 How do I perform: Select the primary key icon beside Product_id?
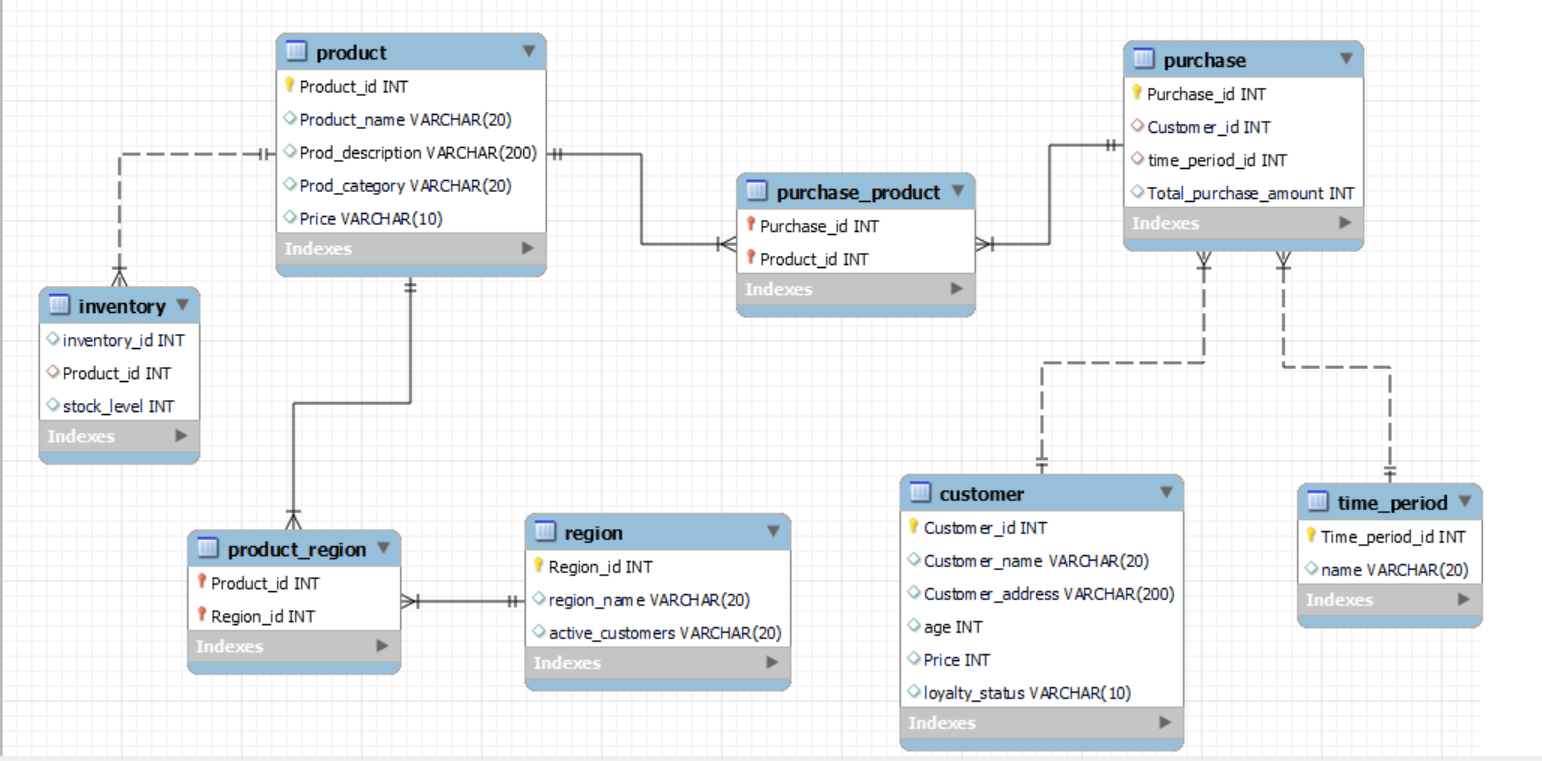[x=291, y=87]
